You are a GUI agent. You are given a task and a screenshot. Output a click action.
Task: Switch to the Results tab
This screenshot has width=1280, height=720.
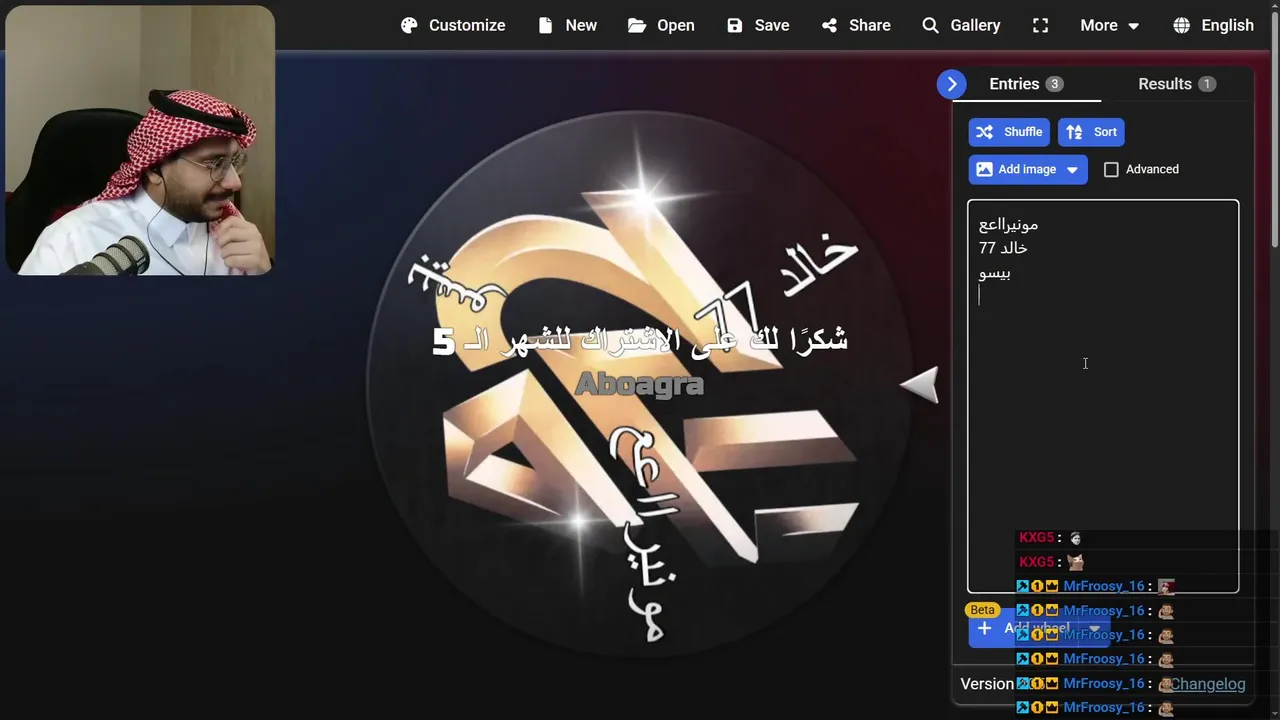click(x=1177, y=84)
